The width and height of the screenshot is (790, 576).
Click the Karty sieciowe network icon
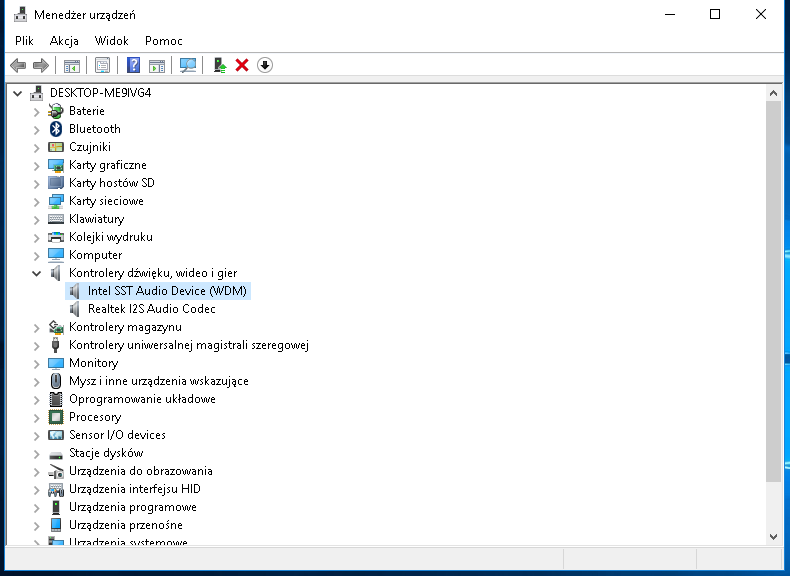56,201
